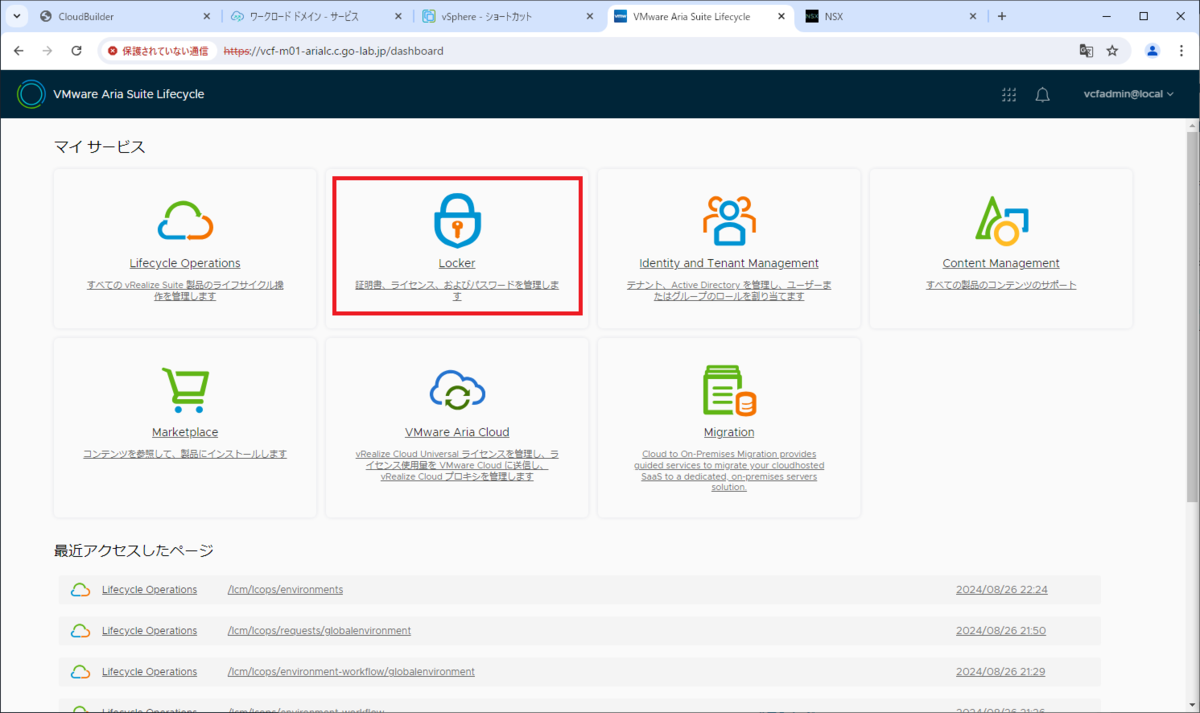Click the Identity and Tenant Management link
The width and height of the screenshot is (1200, 713).
point(729,264)
